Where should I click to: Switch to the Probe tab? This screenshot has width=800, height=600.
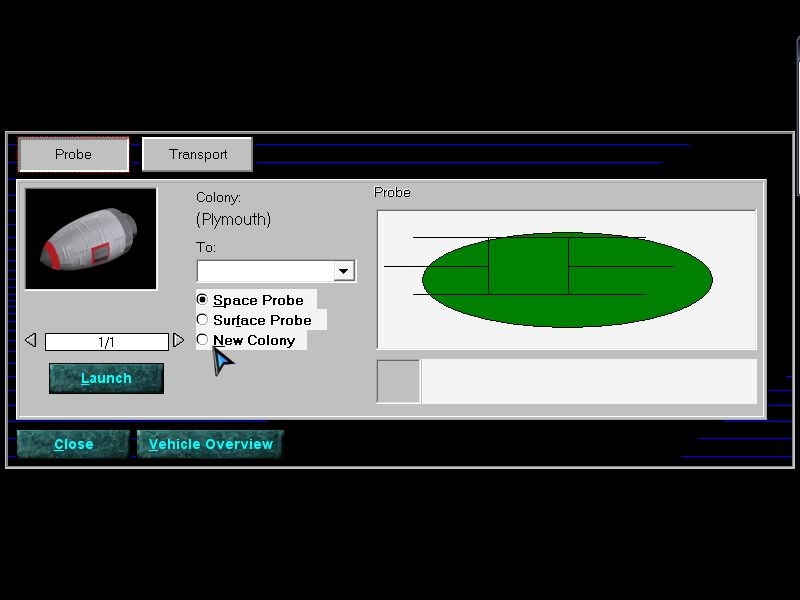pyautogui.click(x=73, y=154)
